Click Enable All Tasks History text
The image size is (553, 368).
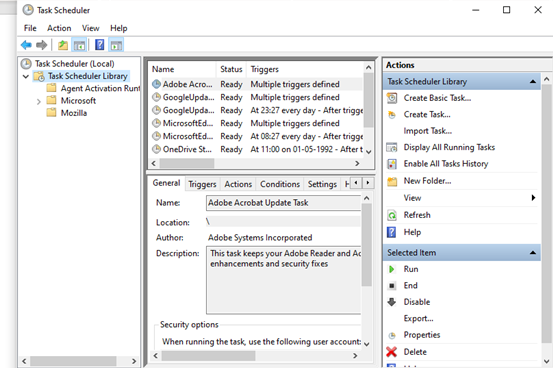[446, 164]
